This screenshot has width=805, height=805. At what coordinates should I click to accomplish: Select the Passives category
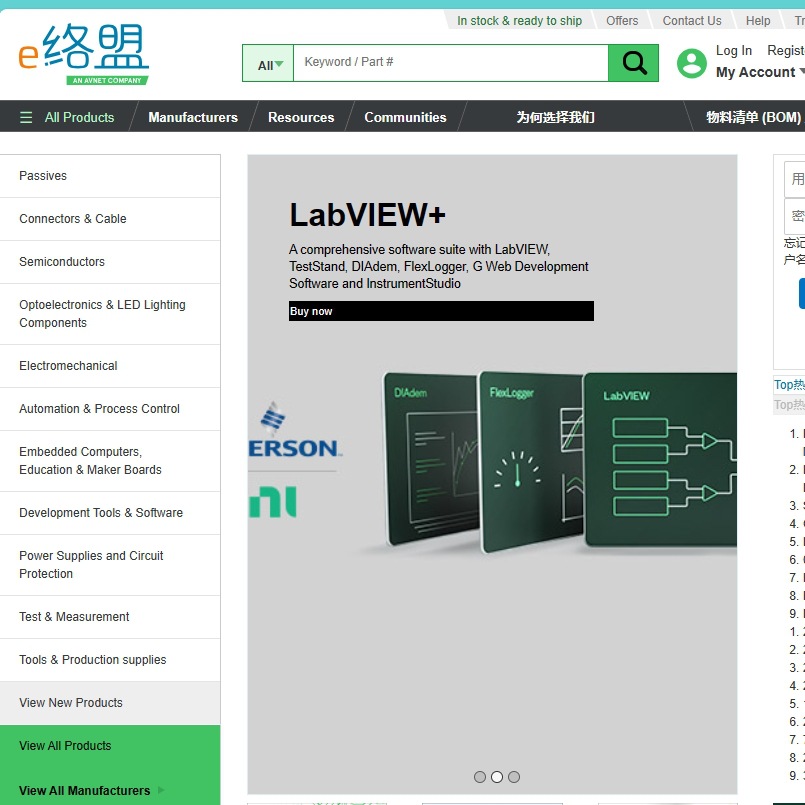point(110,176)
